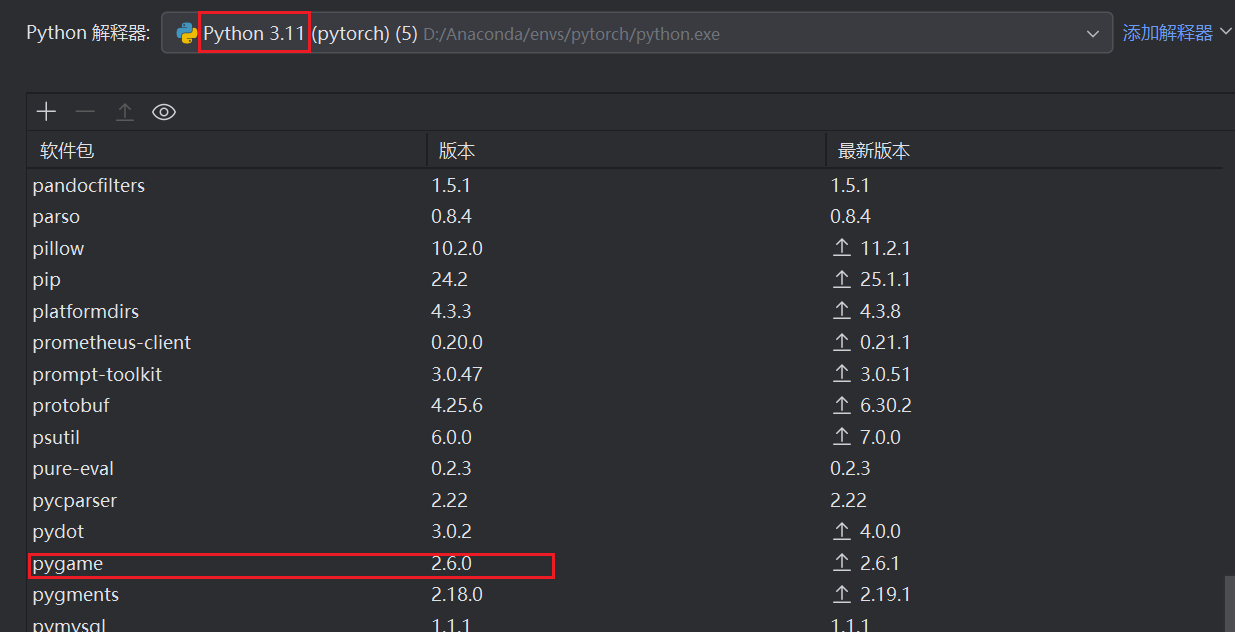1235x632 pixels.
Task: Select the pure-eval package row
Action: 625,469
